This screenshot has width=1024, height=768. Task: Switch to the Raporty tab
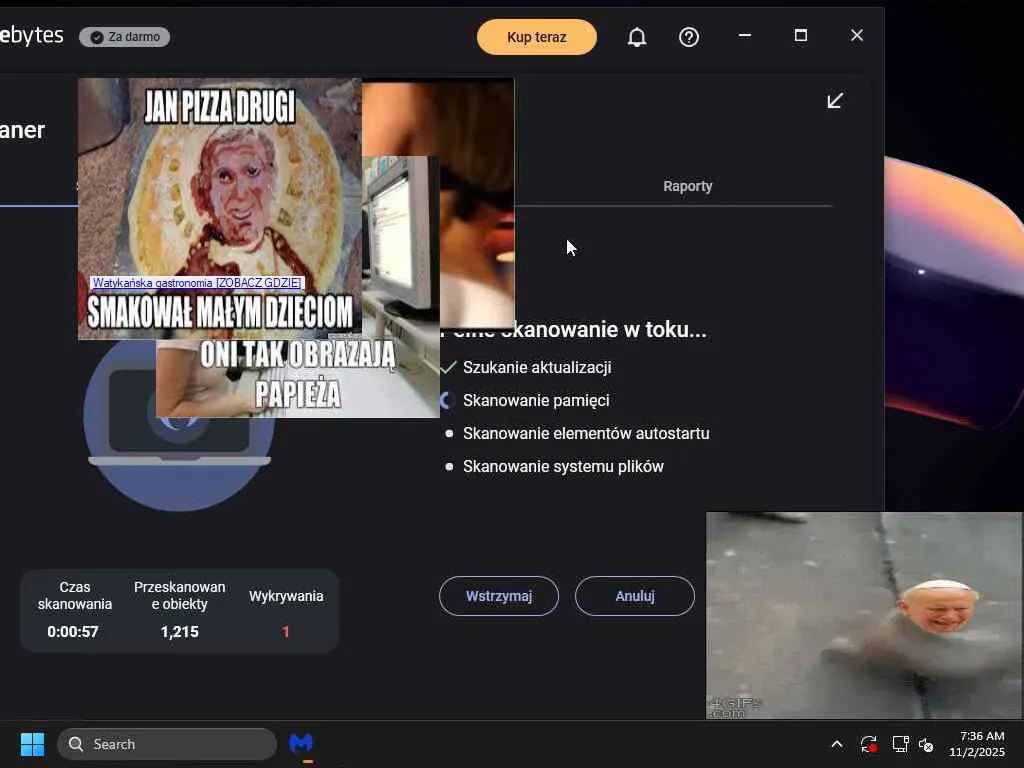pyautogui.click(x=688, y=186)
